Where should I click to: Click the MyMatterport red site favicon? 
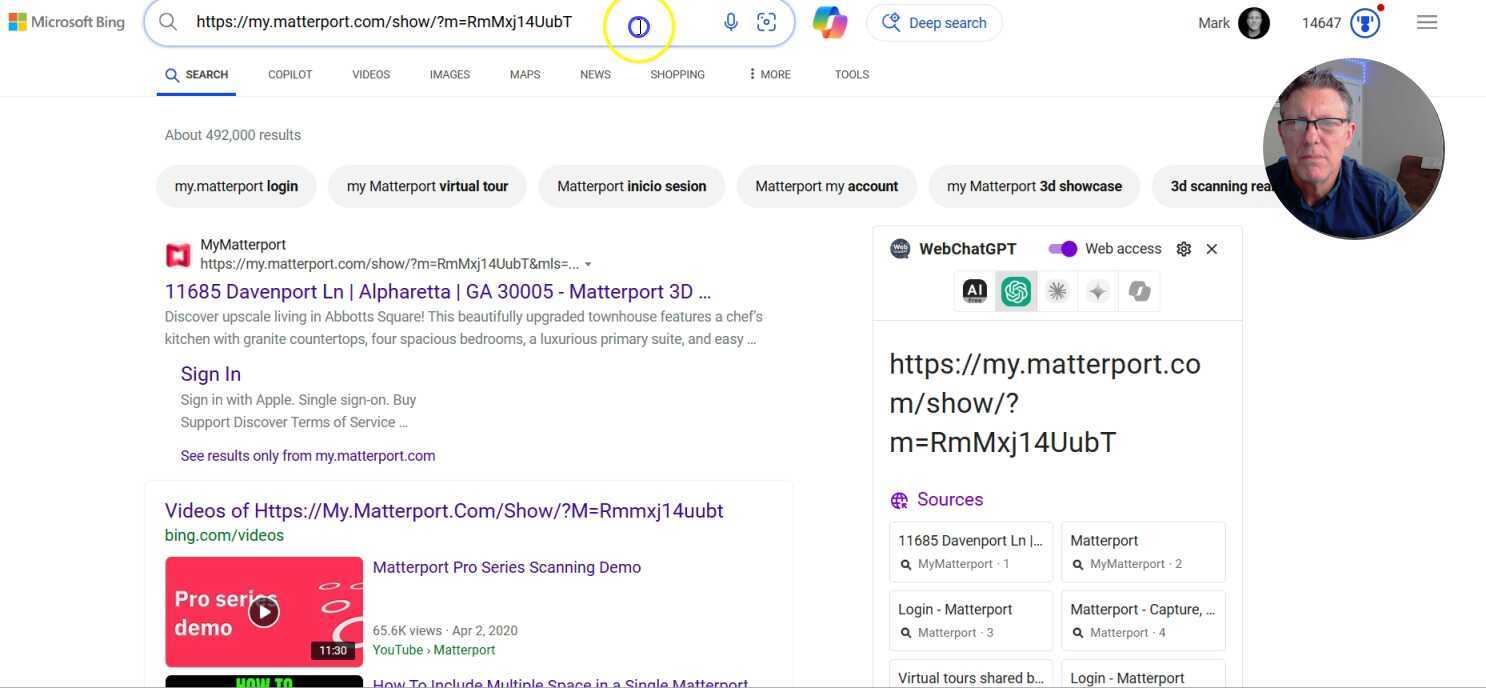coord(178,255)
